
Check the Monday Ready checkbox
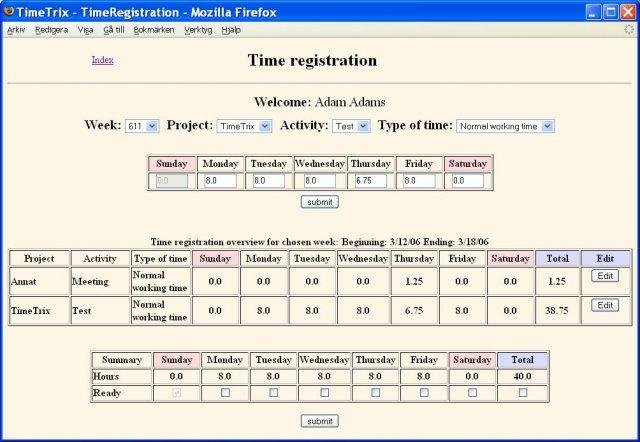[225, 393]
